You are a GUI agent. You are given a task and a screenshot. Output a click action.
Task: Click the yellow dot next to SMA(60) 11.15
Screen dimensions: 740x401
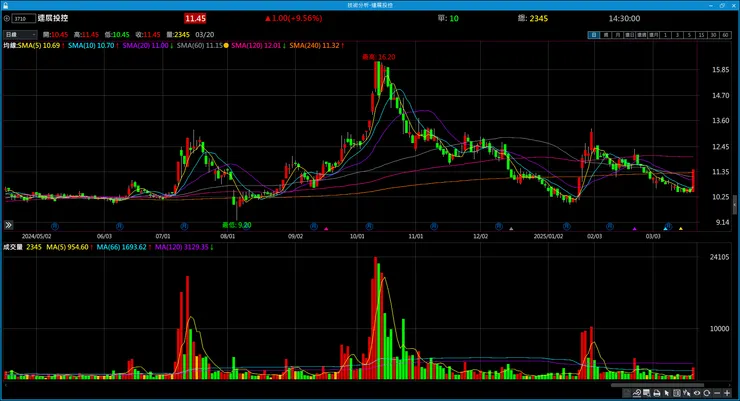(x=226, y=45)
